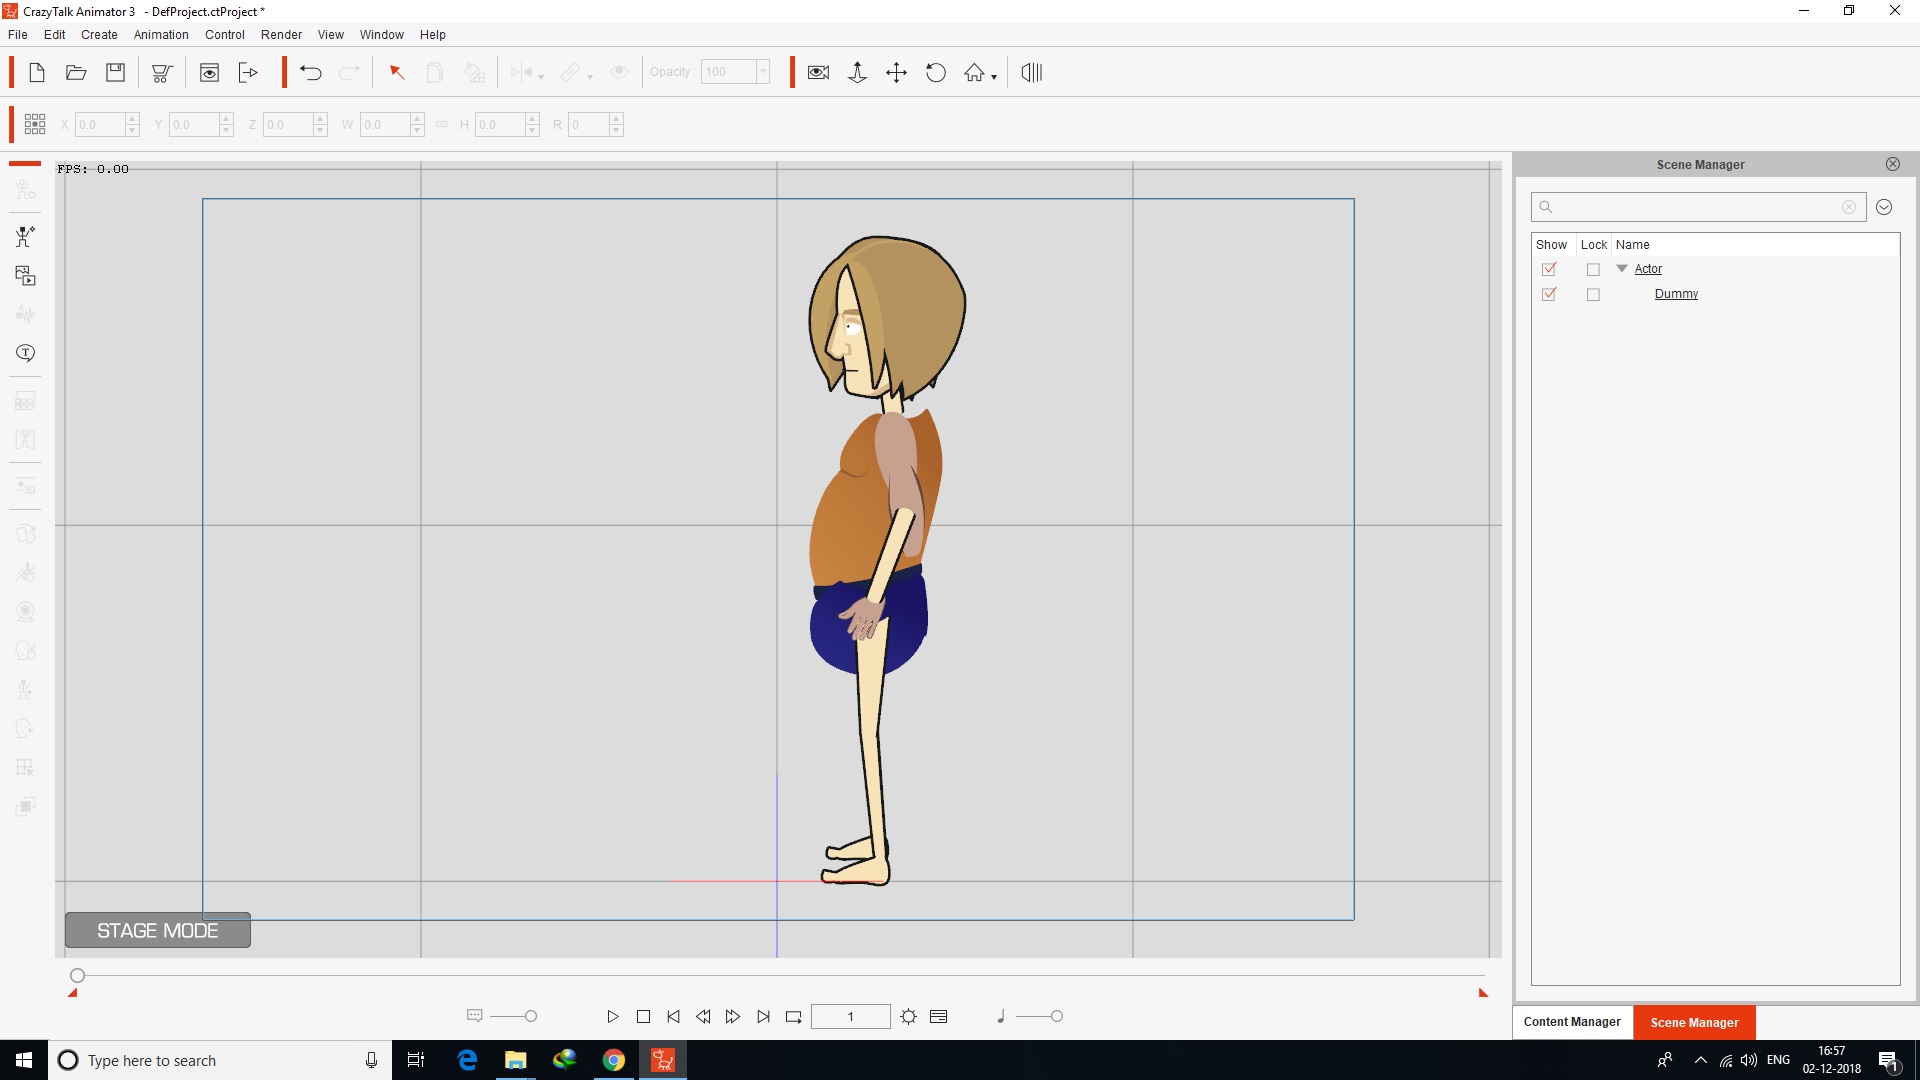Show the Timeline with the list icon
The width and height of the screenshot is (1920, 1080).
(938, 1016)
